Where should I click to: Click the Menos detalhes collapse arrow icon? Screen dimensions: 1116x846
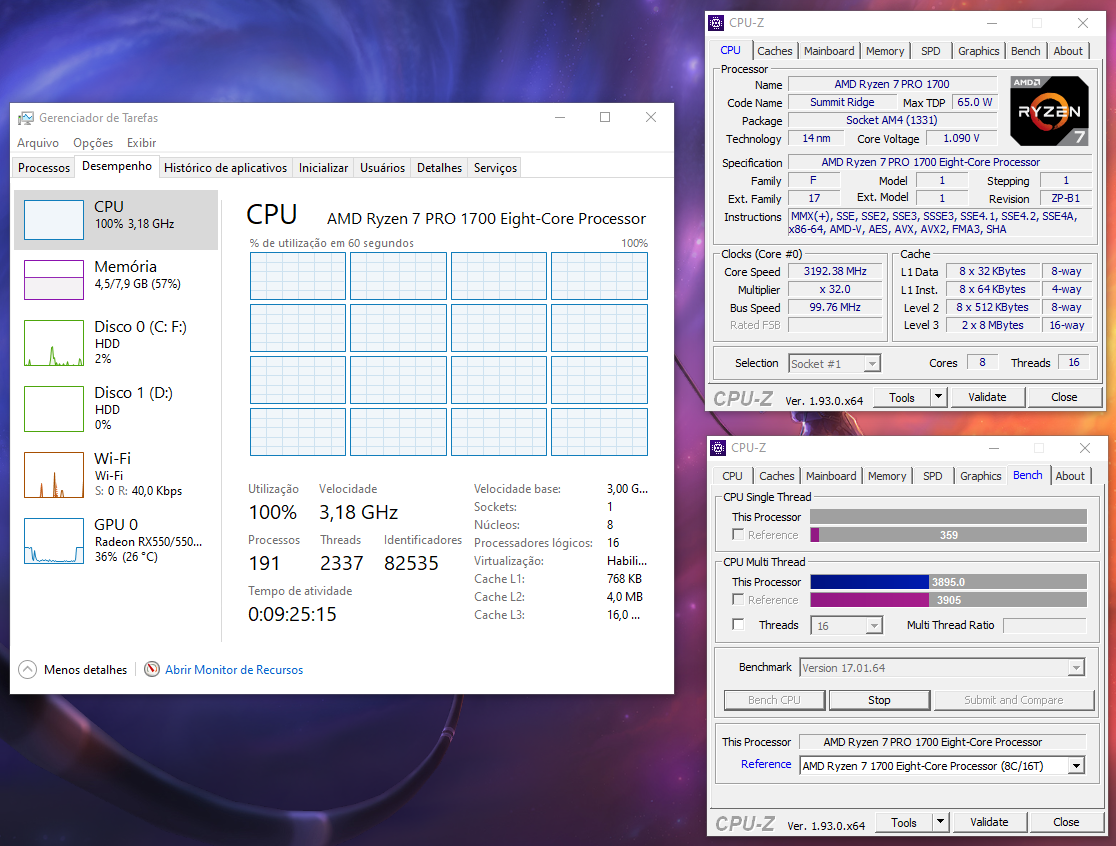27,670
